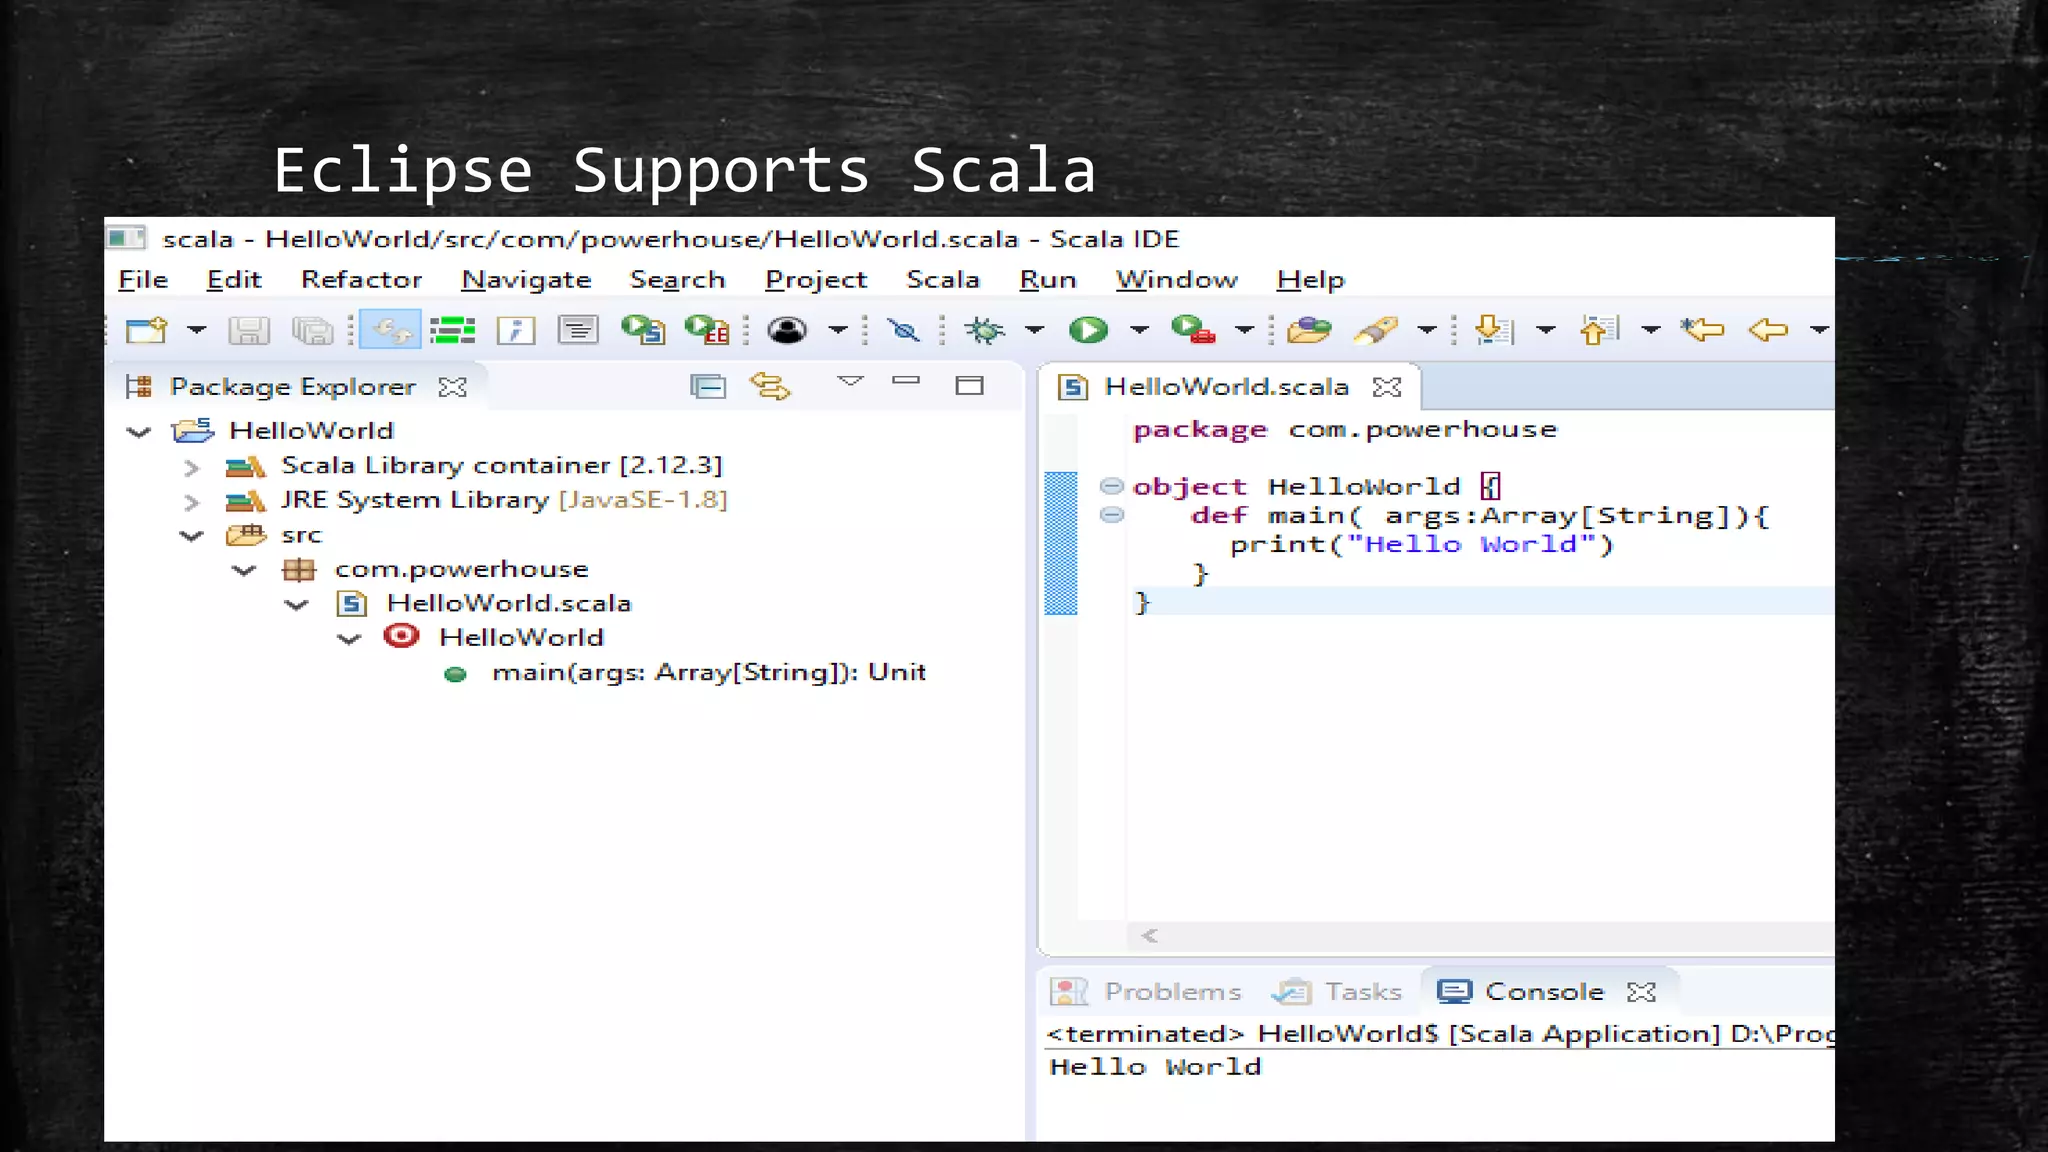Open the File menu
This screenshot has width=2048, height=1152.
143,279
